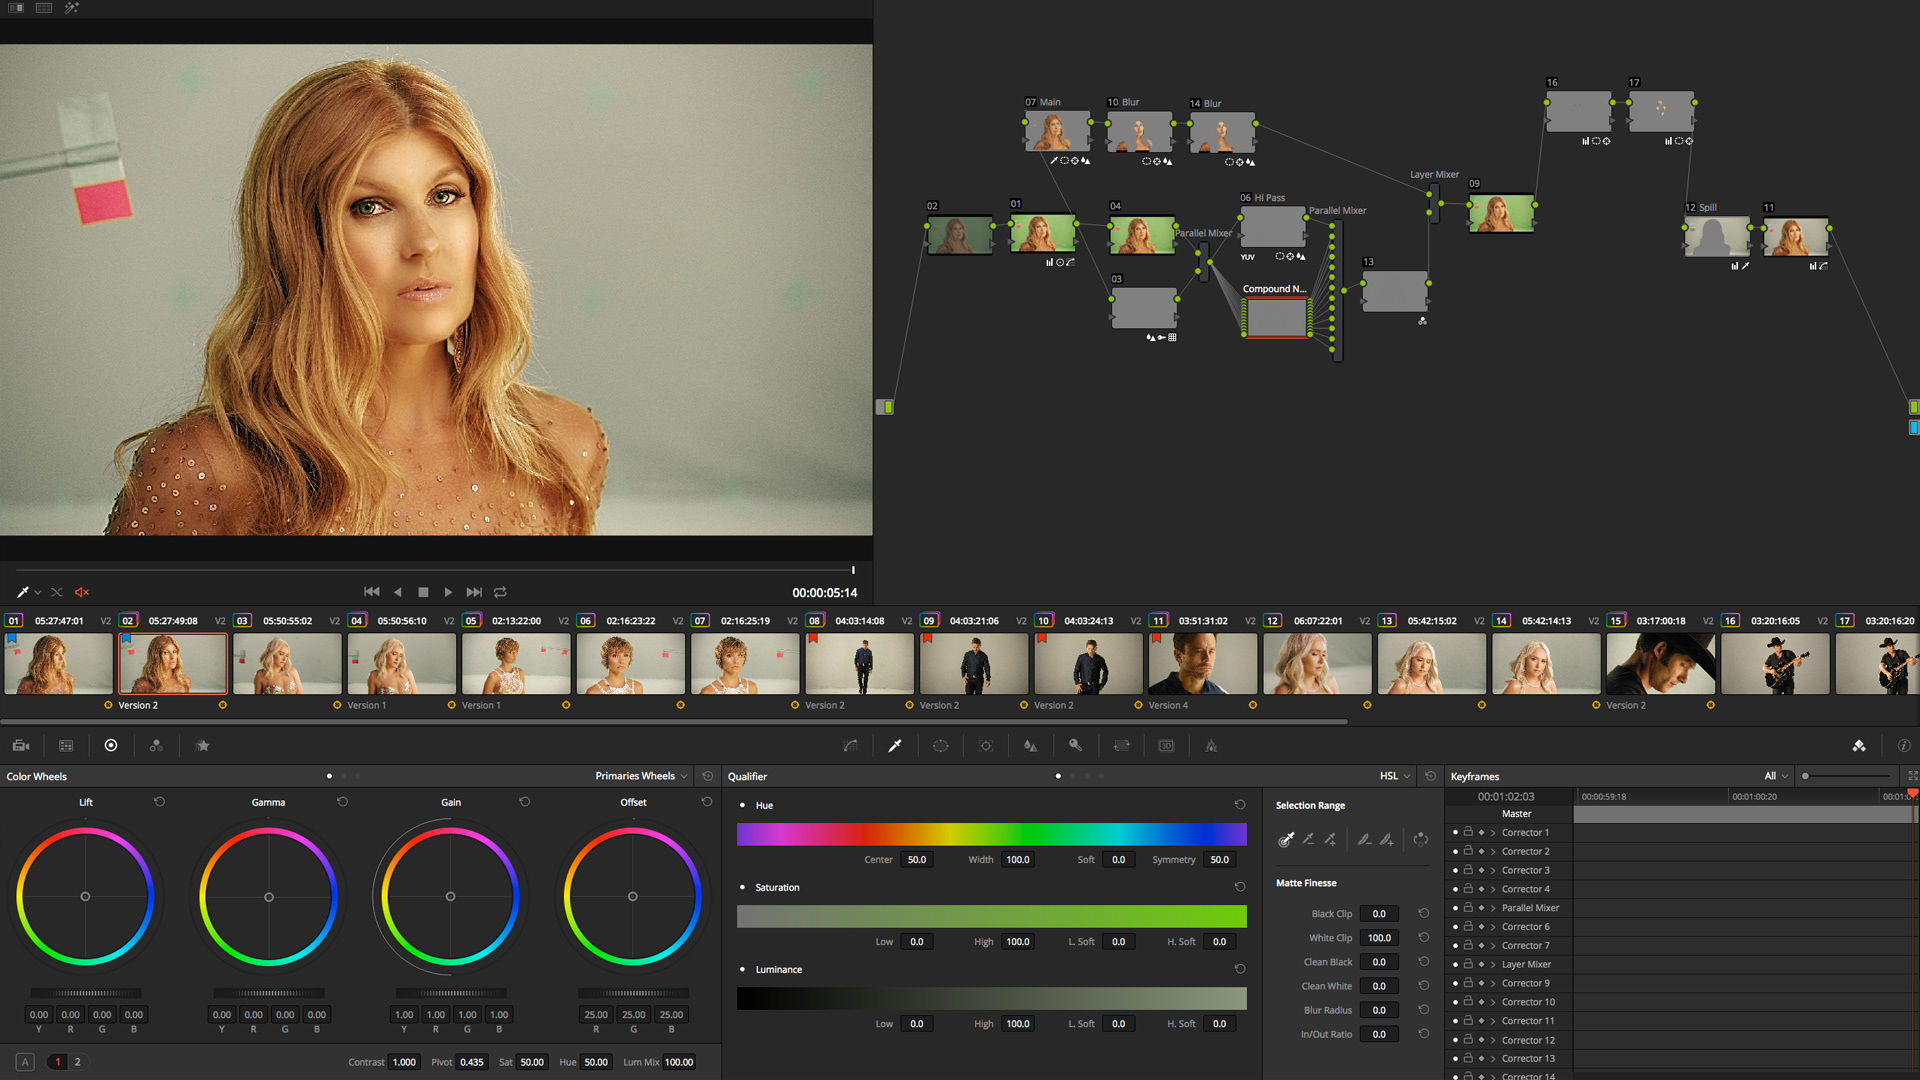Screen dimensions: 1920x1080
Task: Expand Corrector 10 keyframe track
Action: pos(1493,1002)
